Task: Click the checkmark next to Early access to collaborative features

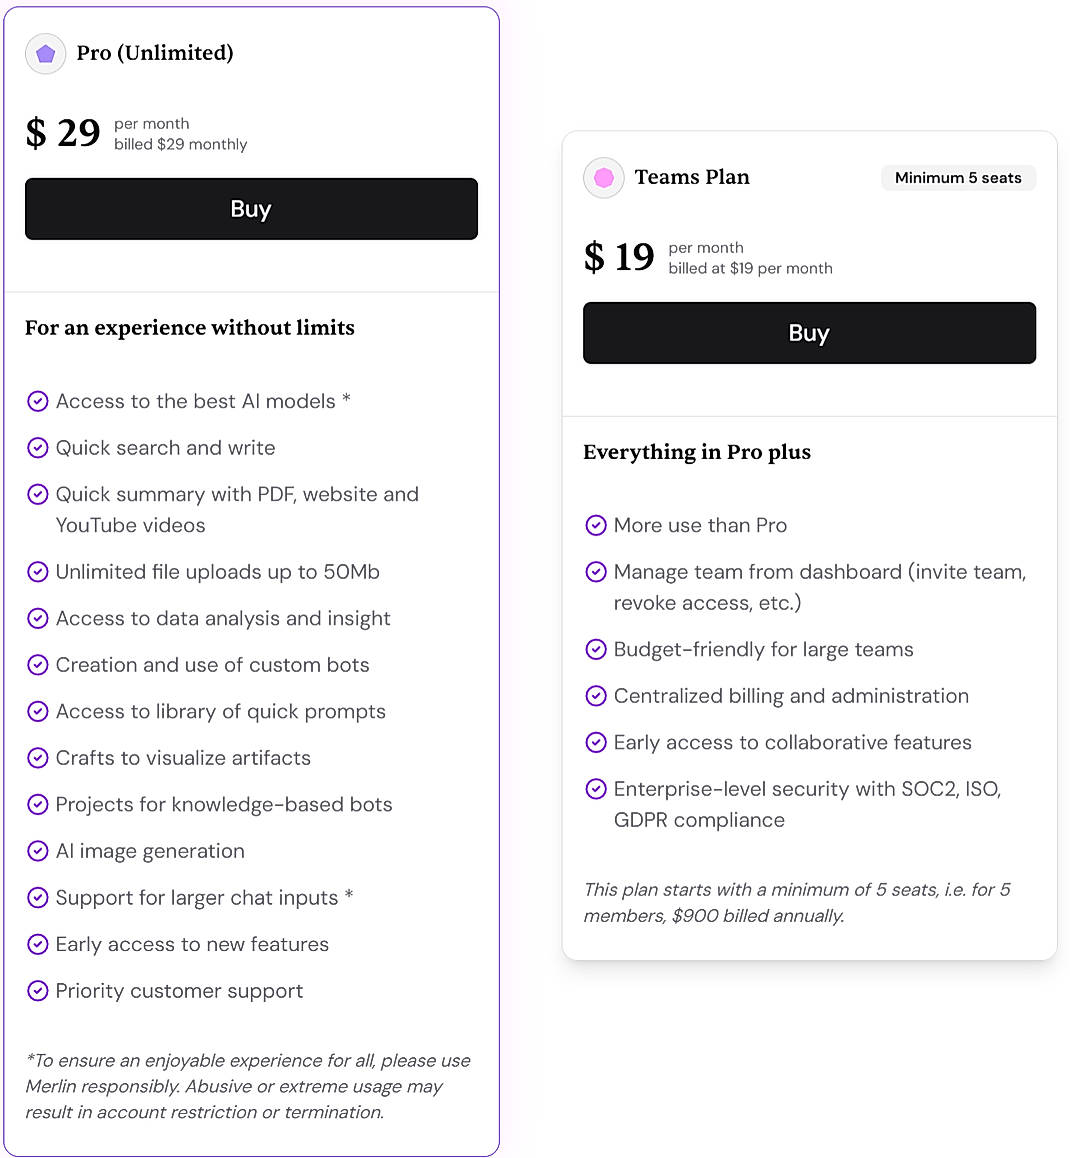Action: point(596,742)
